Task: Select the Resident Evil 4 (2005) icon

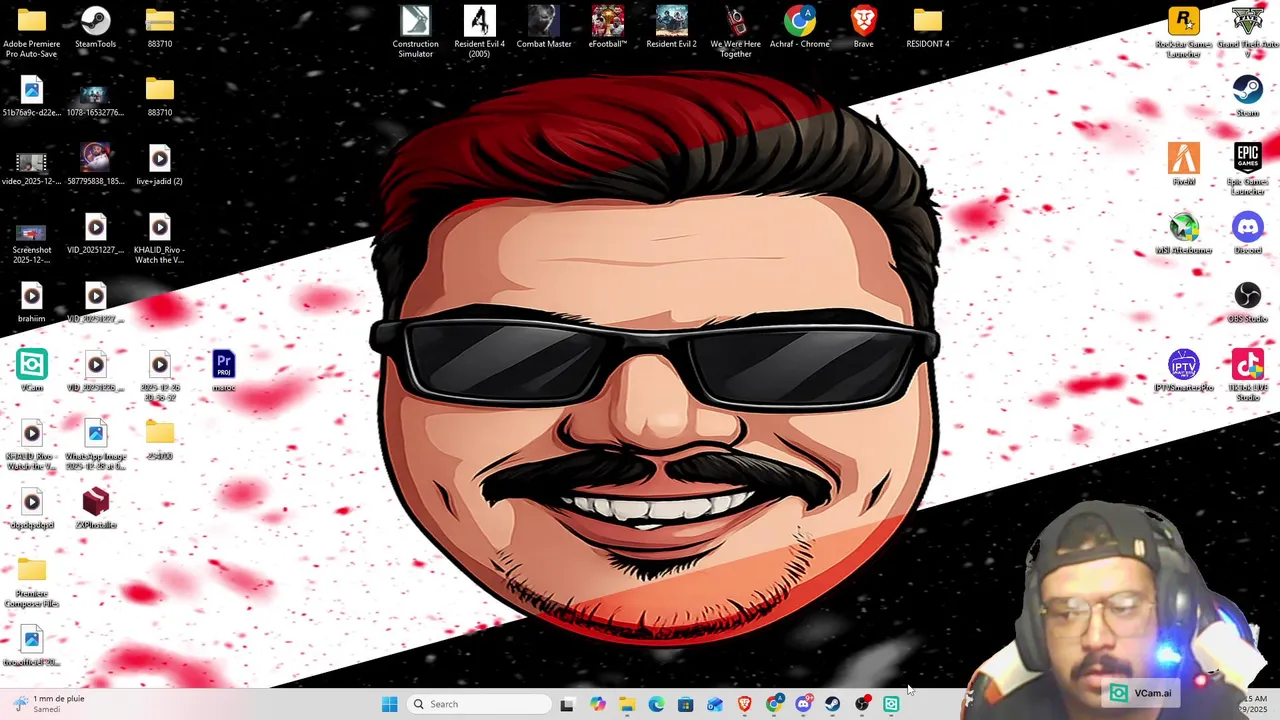Action: coord(479,32)
